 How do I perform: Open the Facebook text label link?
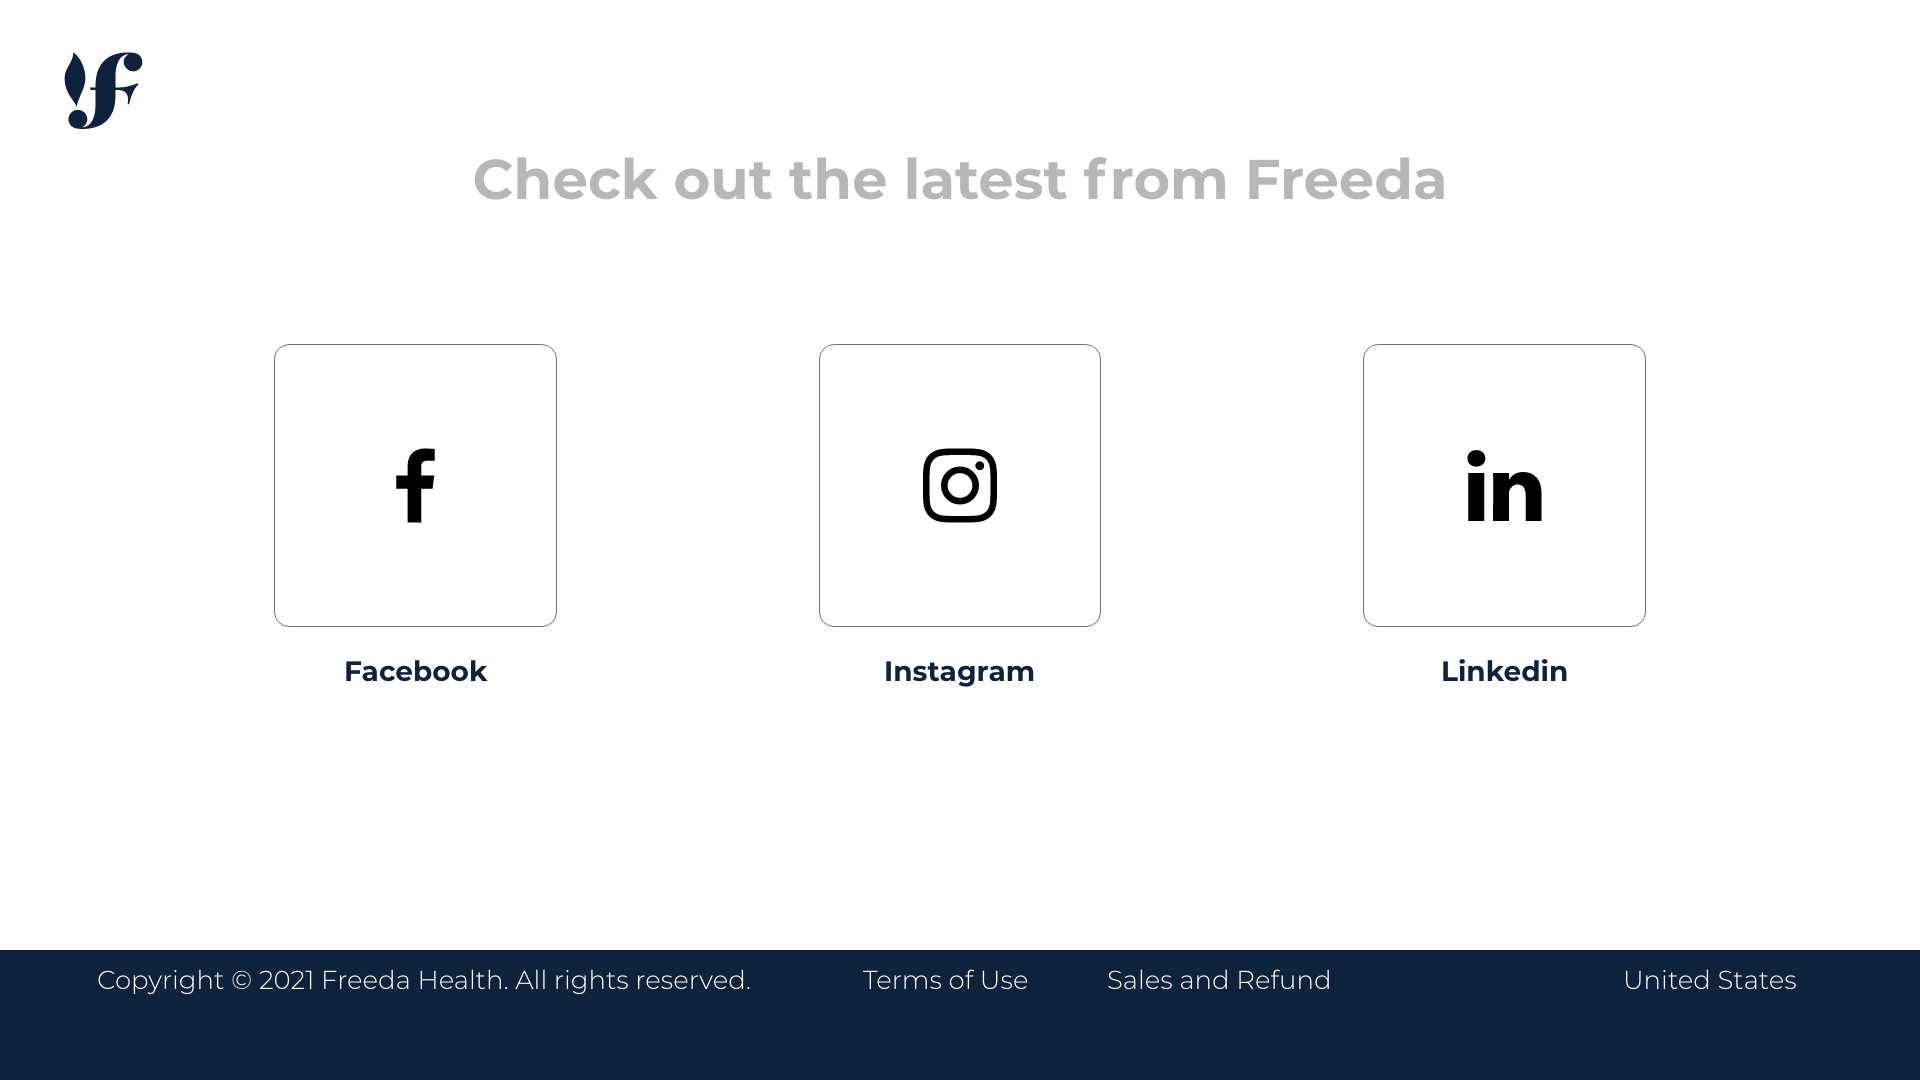[415, 671]
